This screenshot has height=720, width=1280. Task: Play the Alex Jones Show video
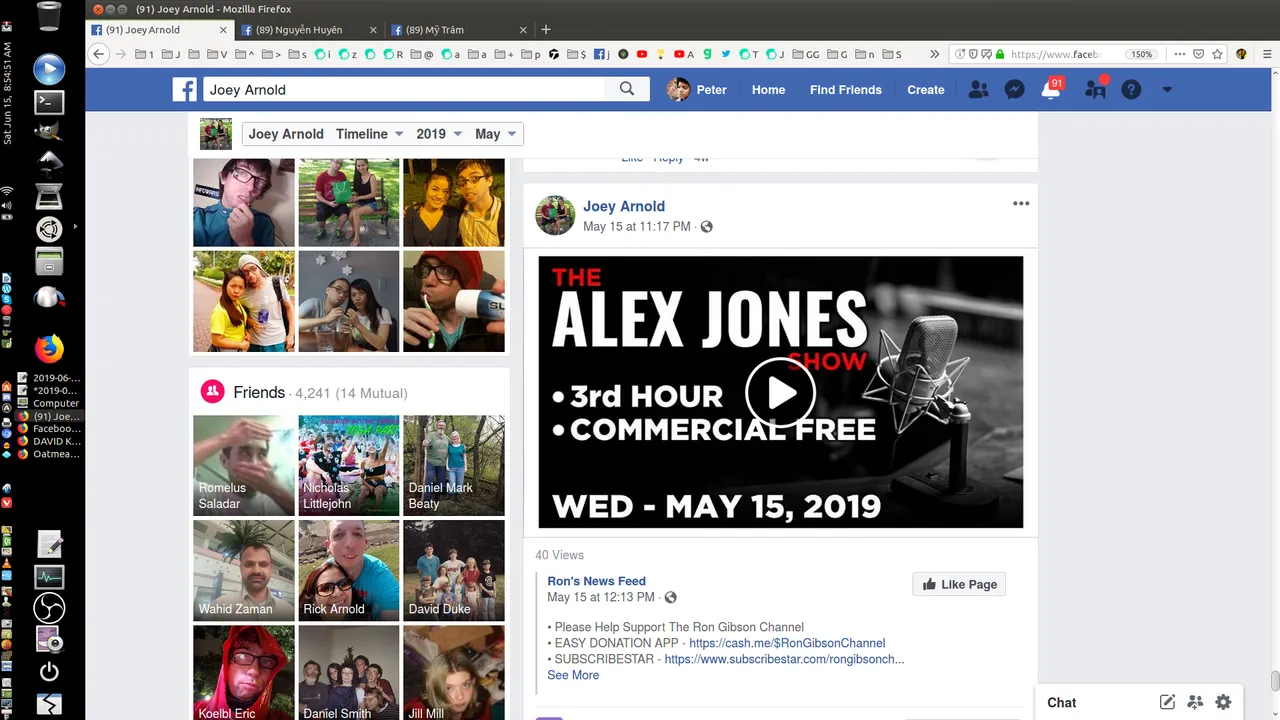coord(780,393)
